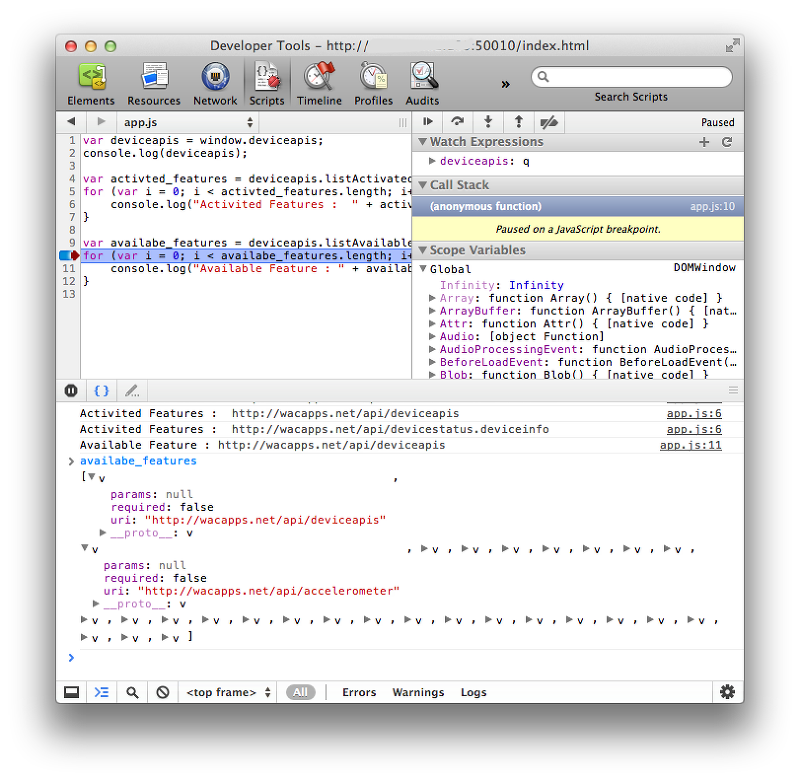Screen dimensions: 800x781
Task: Expand the Attr global property
Action: (432, 323)
